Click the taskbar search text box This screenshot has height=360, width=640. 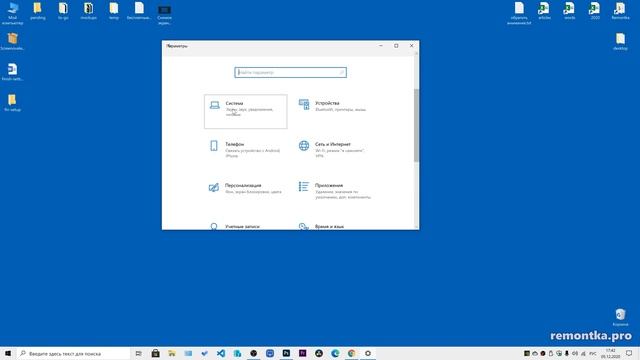(x=73, y=353)
